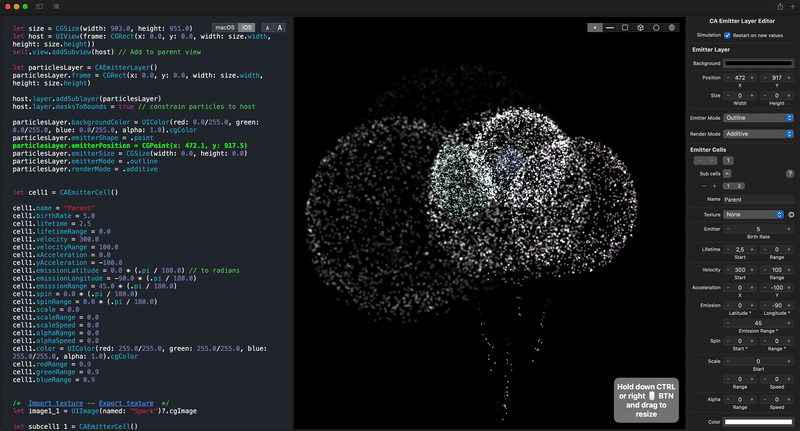Choose the rectangle emitter shape icon
Screen dimensions: 800x431
(x=625, y=28)
